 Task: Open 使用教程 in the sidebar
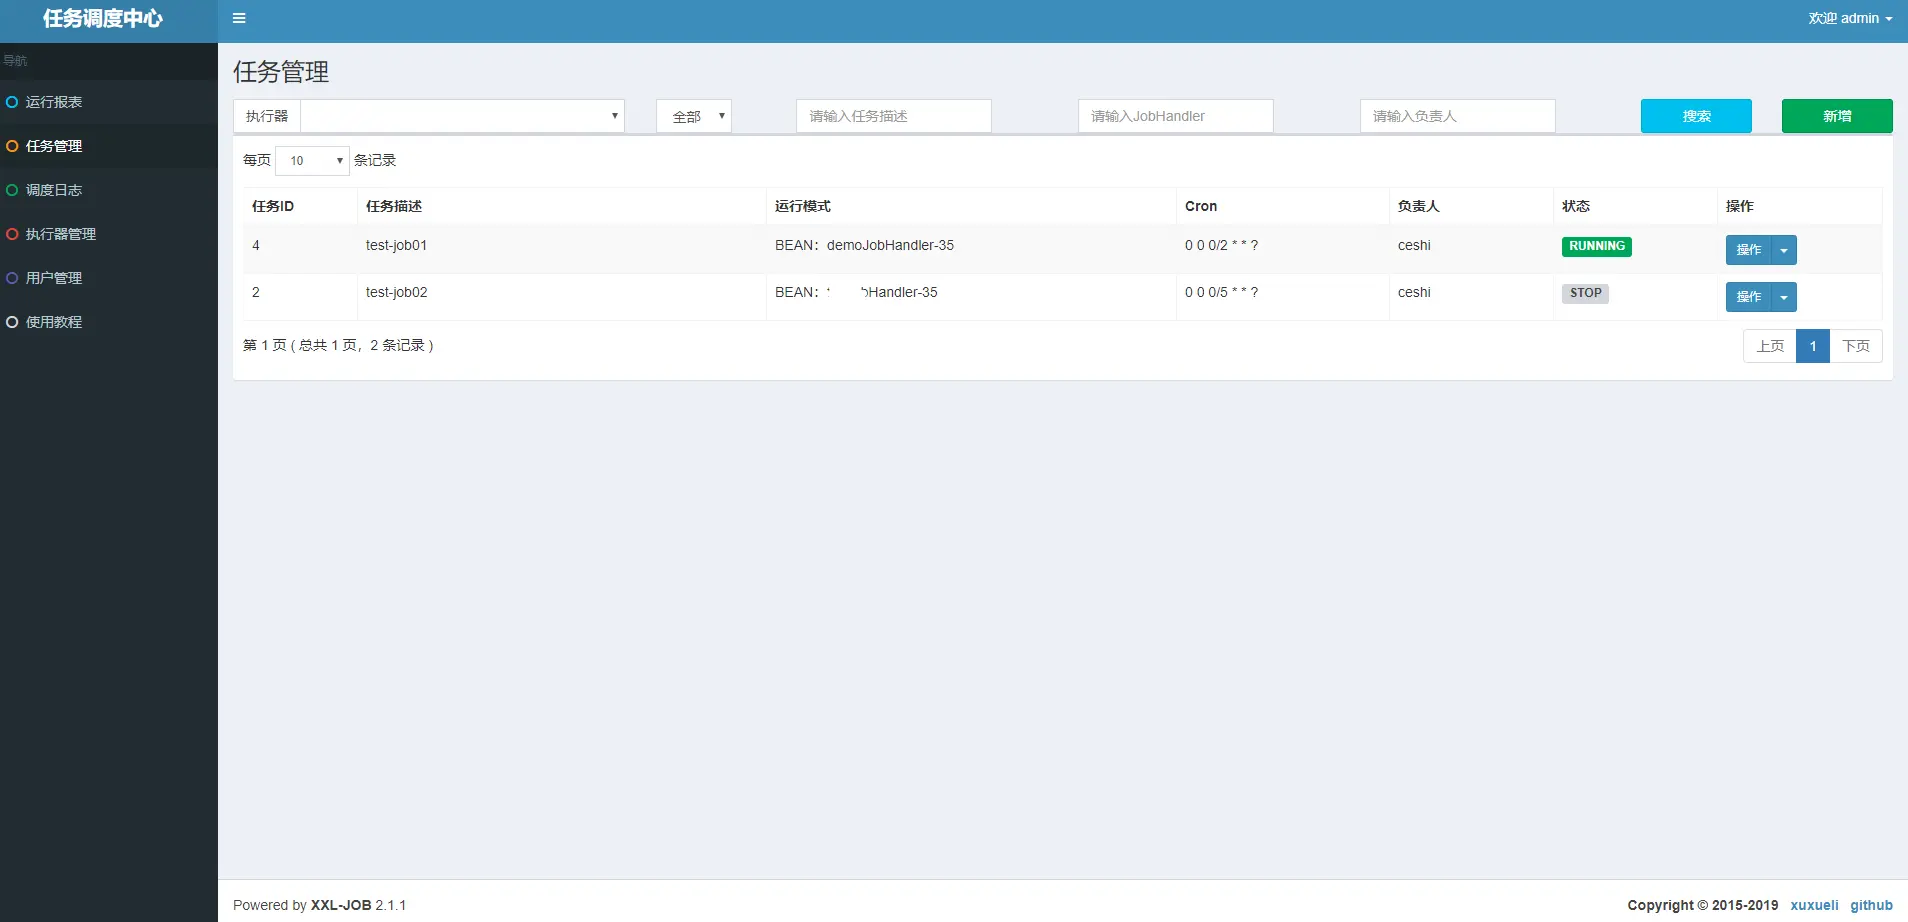(x=109, y=322)
